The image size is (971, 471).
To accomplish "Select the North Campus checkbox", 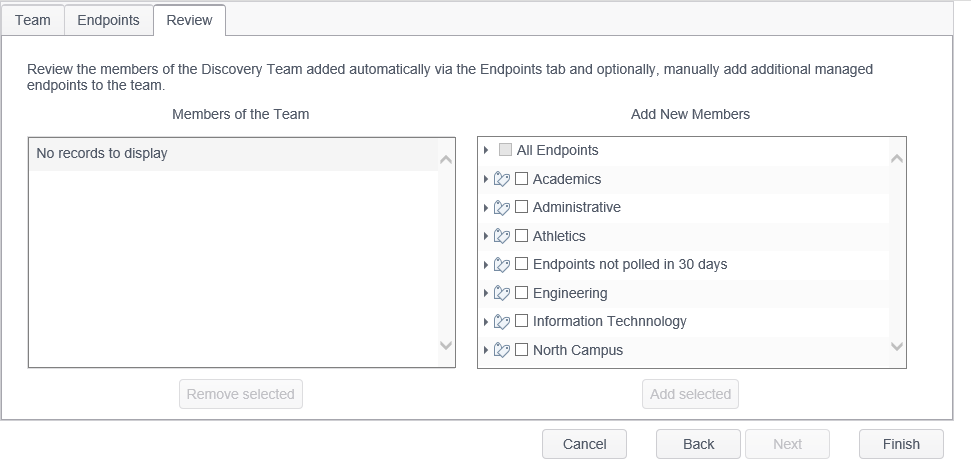I will coord(521,351).
